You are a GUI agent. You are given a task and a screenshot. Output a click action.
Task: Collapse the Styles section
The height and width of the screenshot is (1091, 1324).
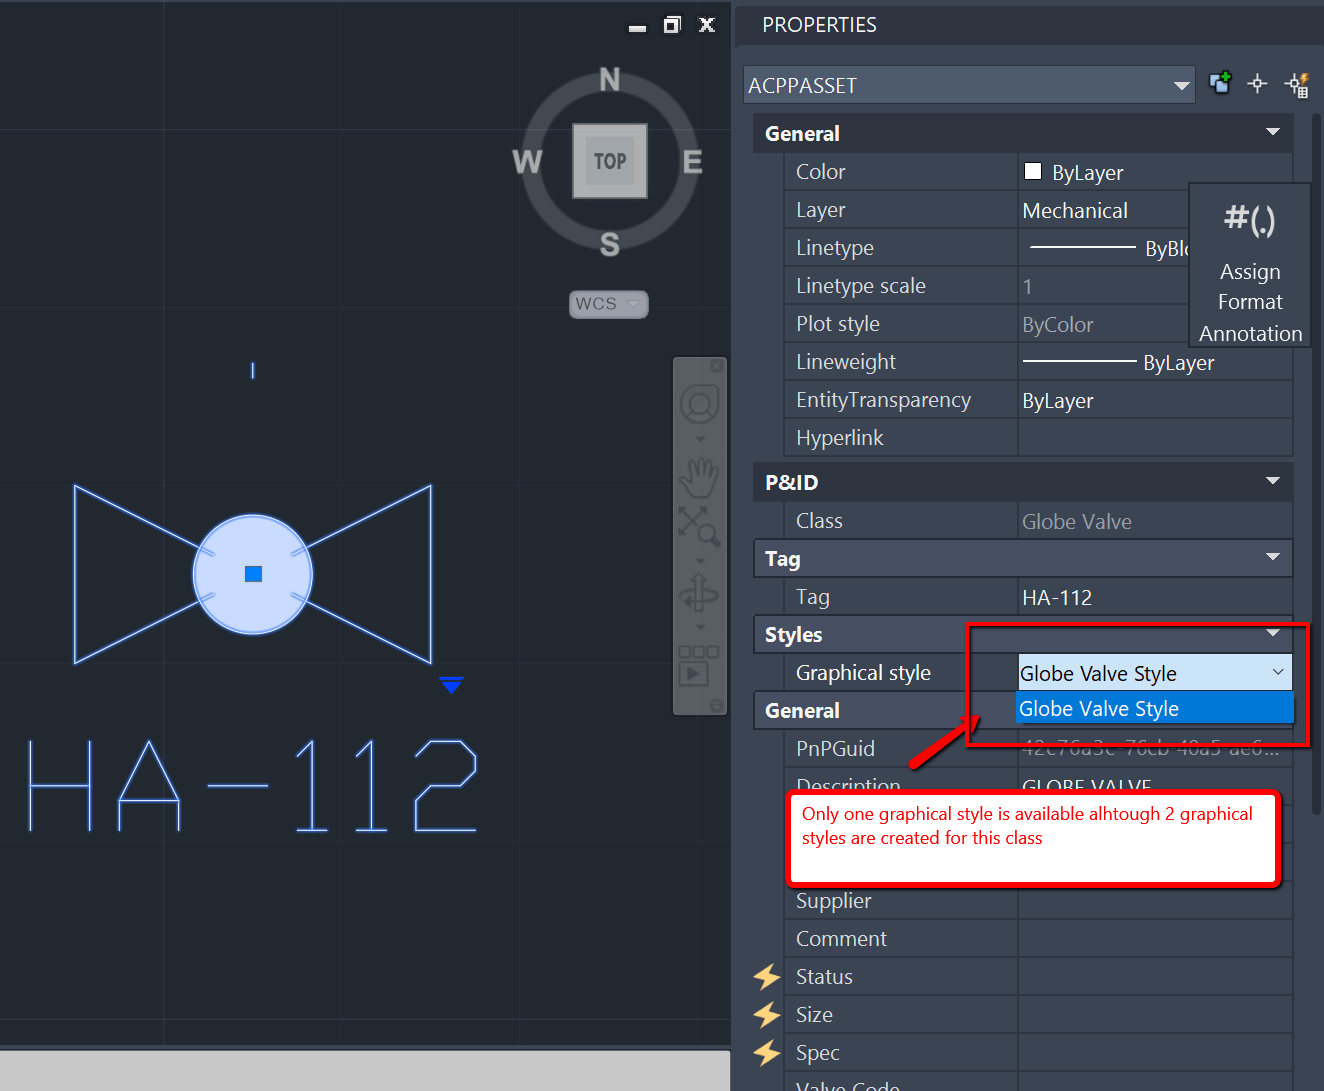(x=1273, y=633)
